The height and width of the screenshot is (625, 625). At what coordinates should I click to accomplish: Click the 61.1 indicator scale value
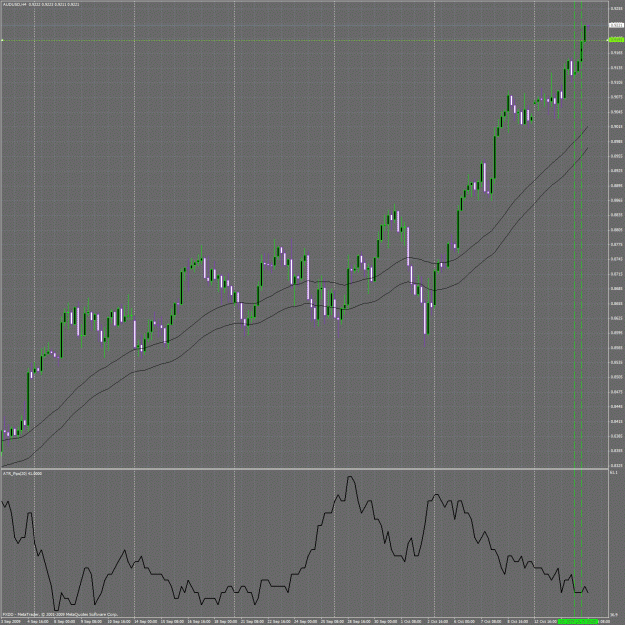click(x=613, y=472)
